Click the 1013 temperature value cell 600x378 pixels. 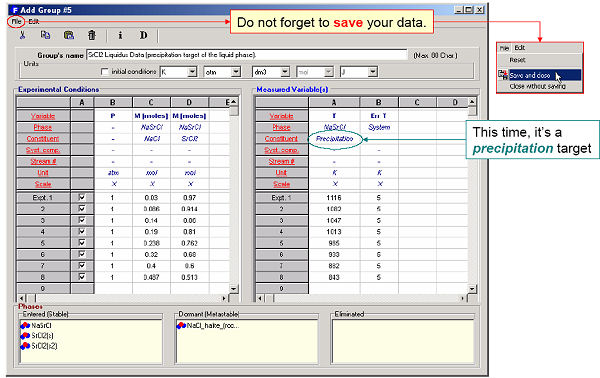[x=334, y=231]
